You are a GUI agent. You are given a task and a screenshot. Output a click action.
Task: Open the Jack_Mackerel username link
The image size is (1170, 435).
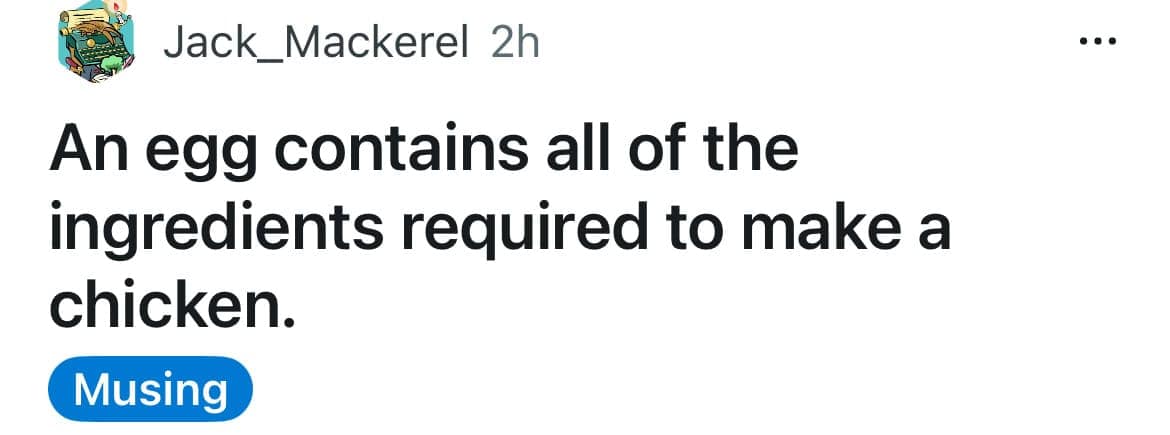coord(315,42)
